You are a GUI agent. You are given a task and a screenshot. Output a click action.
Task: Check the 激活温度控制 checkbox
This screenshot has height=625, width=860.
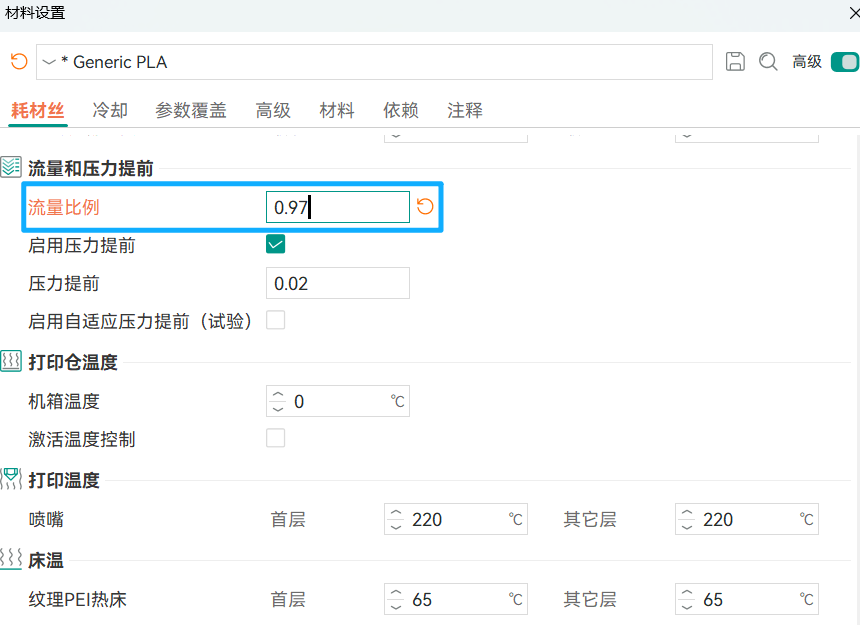(x=275, y=439)
